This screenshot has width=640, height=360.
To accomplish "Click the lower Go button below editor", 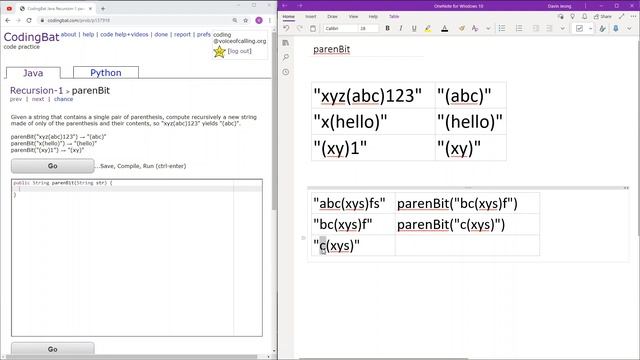I will tap(53, 349).
